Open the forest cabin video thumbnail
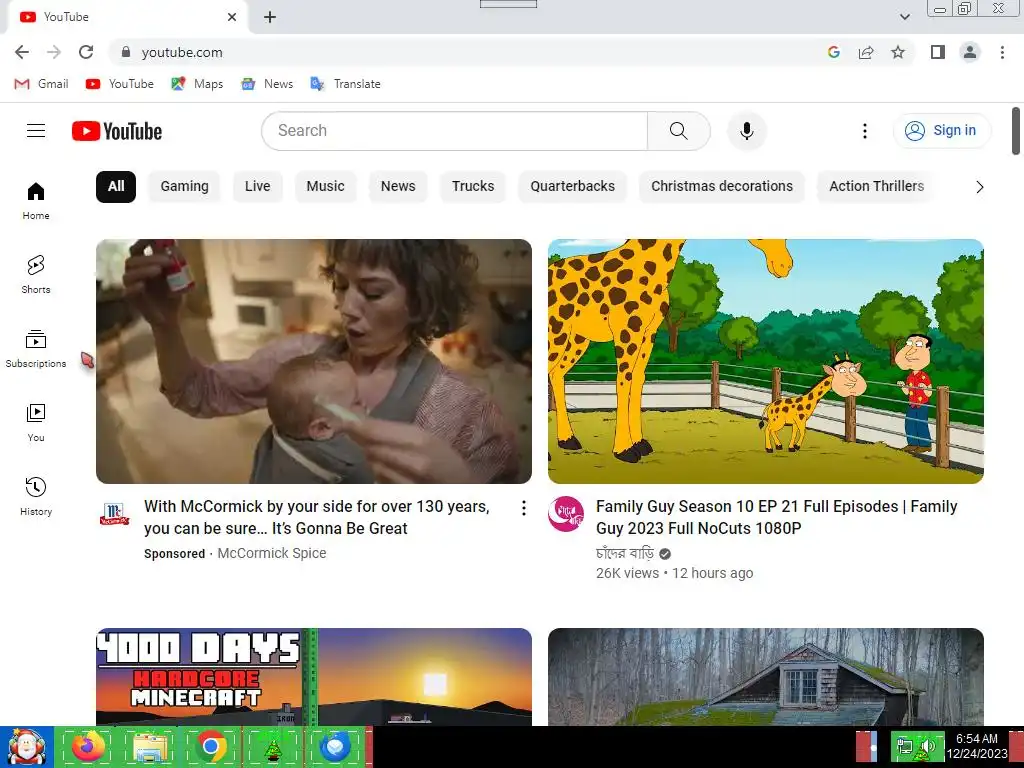The image size is (1024, 768). point(766,677)
